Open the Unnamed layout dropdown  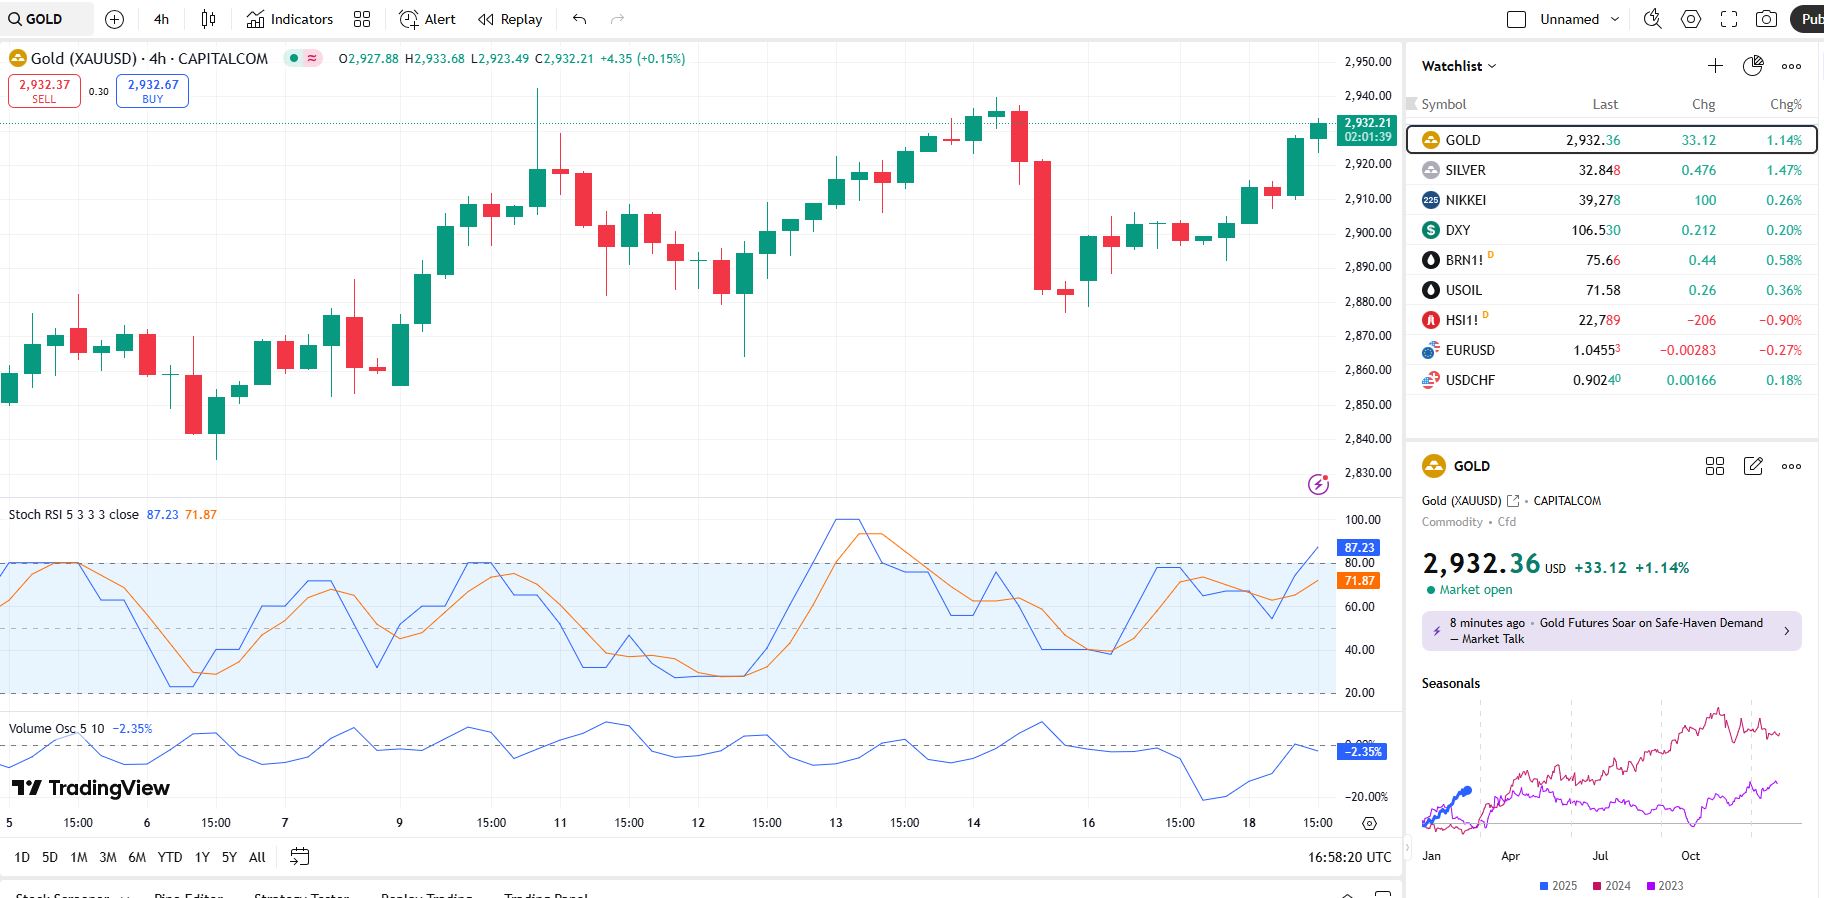point(1578,19)
